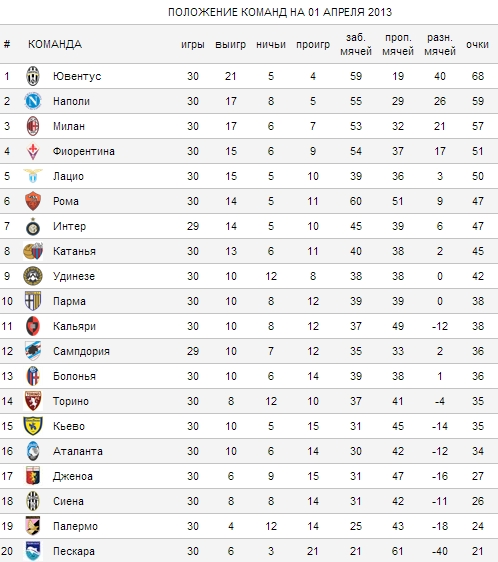Screen dimensions: 498x562
Task: Click the Сампдория team name
Action: click(81, 351)
